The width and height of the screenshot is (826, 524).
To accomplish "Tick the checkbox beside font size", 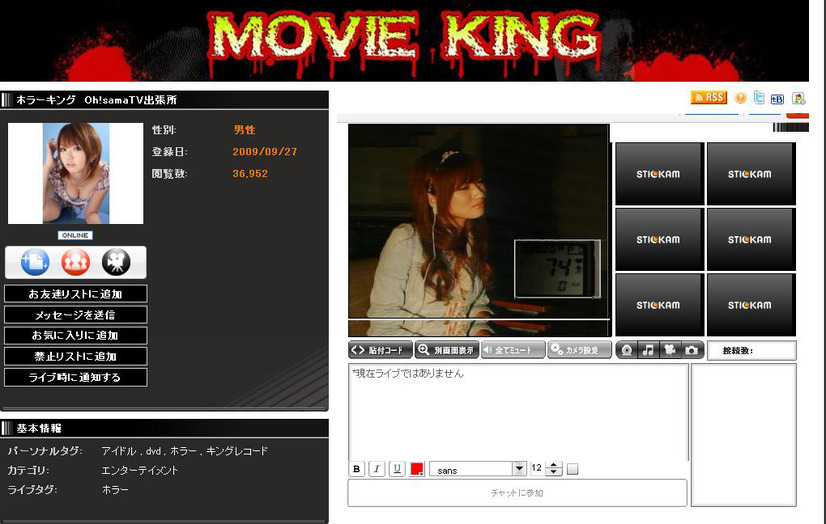I will coord(573,469).
